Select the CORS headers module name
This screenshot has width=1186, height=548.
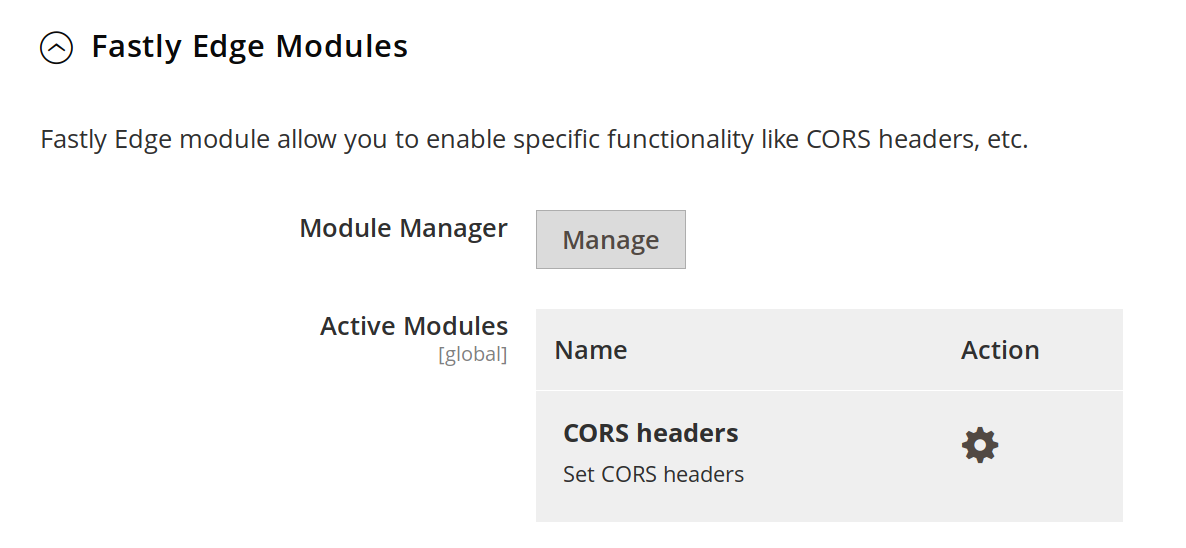click(650, 433)
